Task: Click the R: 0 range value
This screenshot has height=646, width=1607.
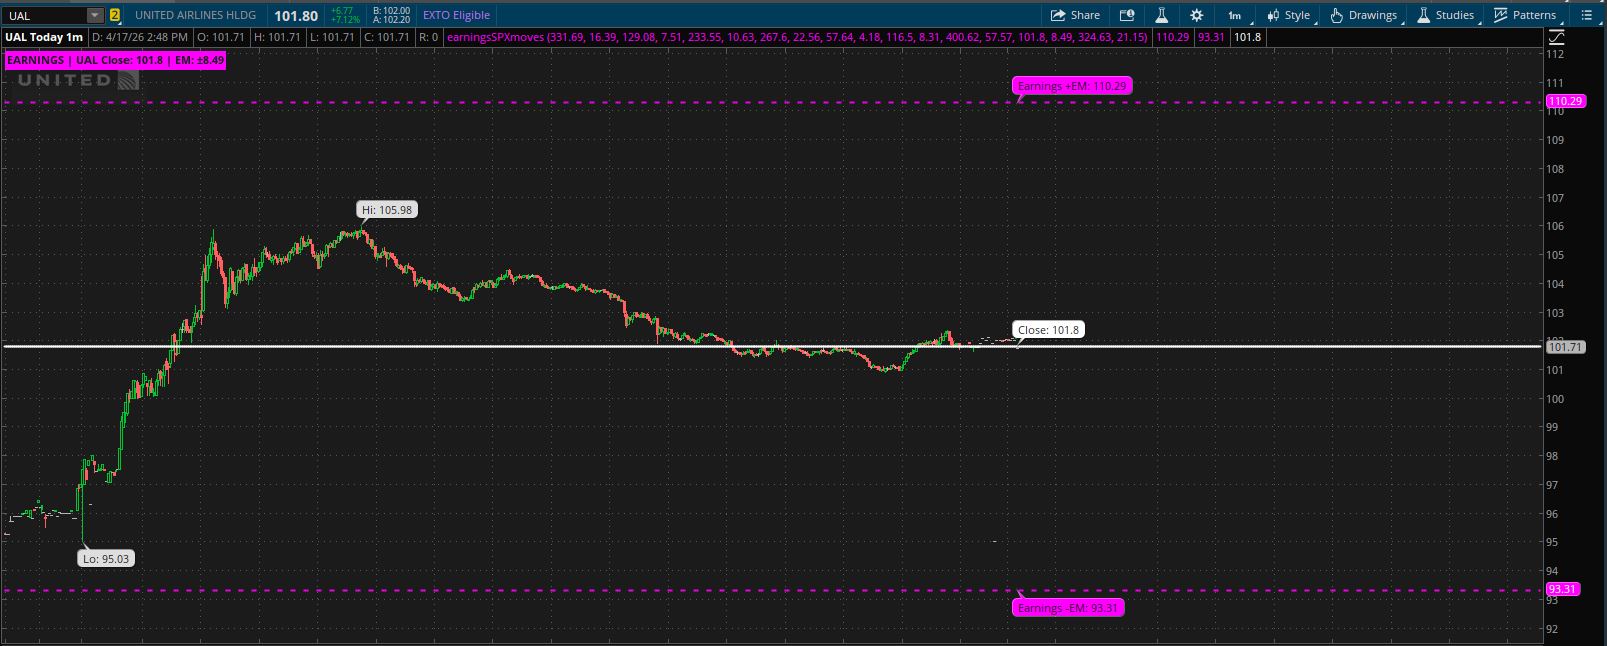Action: (x=428, y=37)
